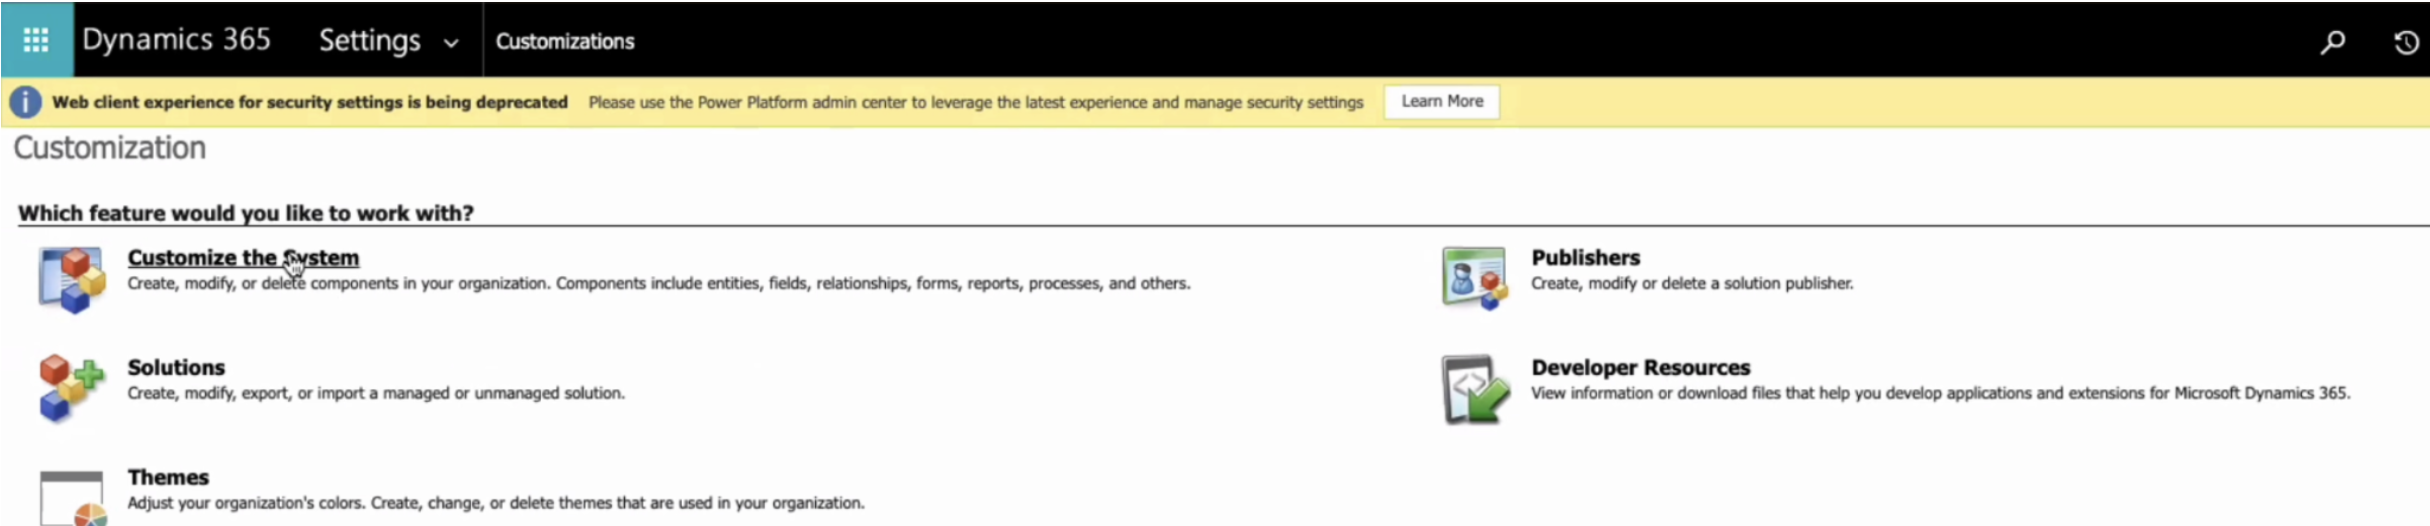Click 'export, or import a managed' description
Viewport: 2430px width, 526px height.
tap(376, 393)
